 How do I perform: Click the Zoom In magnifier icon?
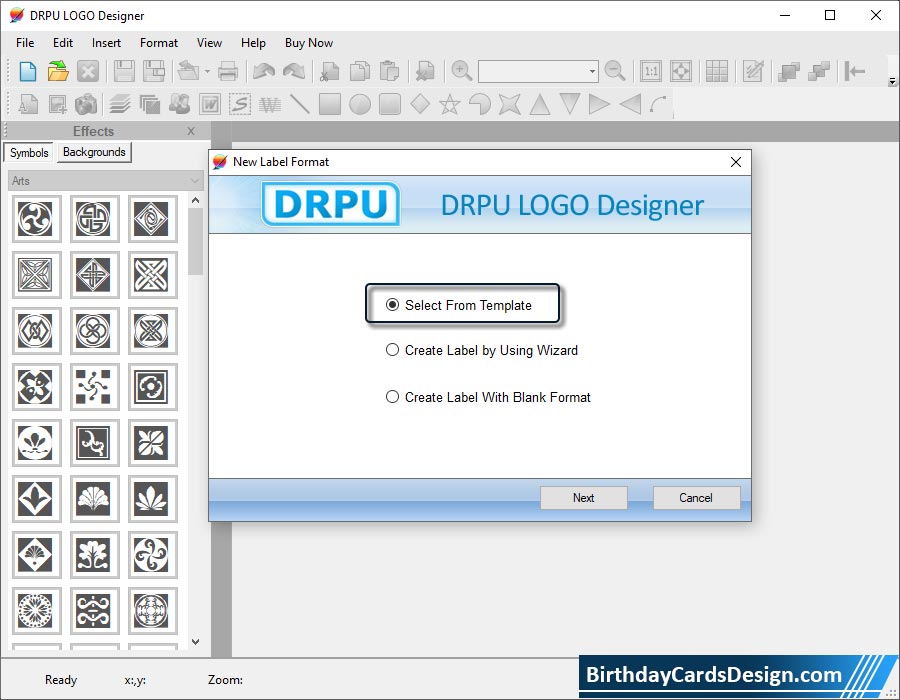click(461, 71)
